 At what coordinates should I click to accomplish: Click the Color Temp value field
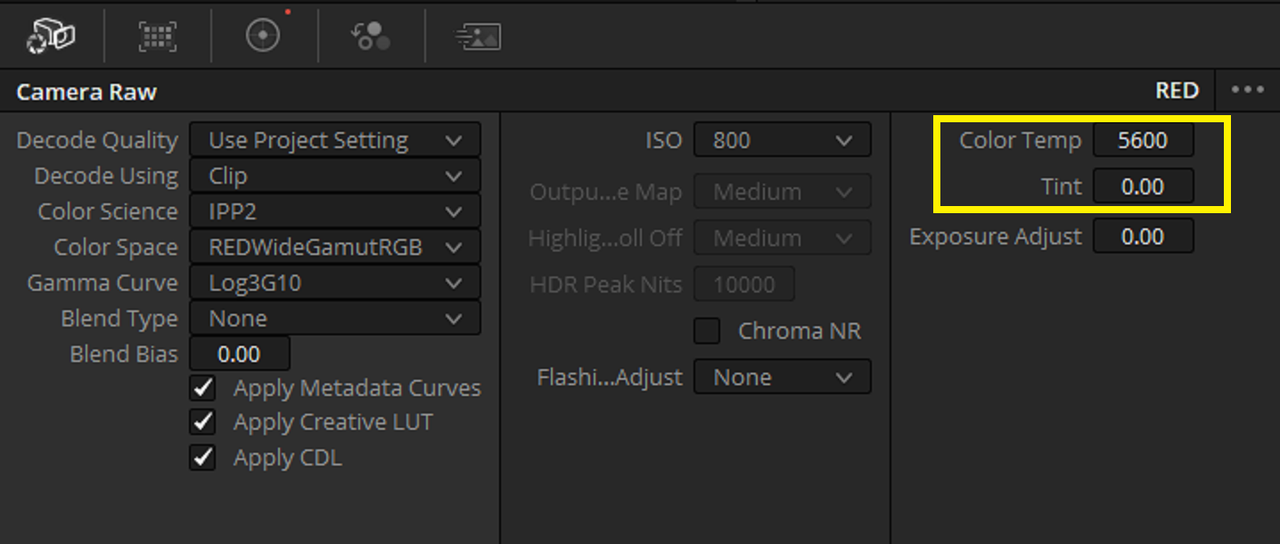tap(1143, 140)
